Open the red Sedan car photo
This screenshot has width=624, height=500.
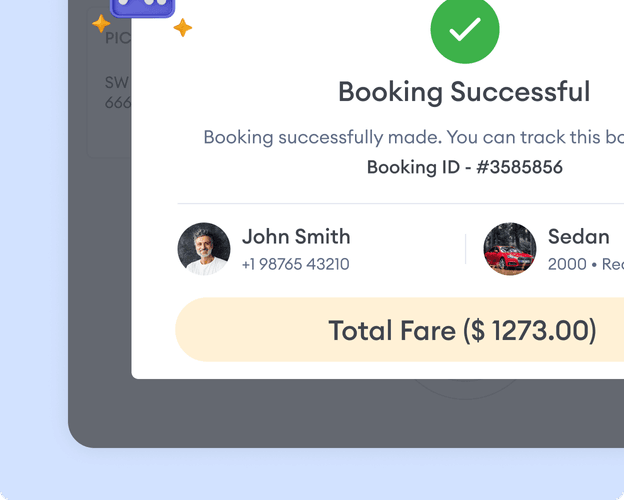(x=510, y=249)
